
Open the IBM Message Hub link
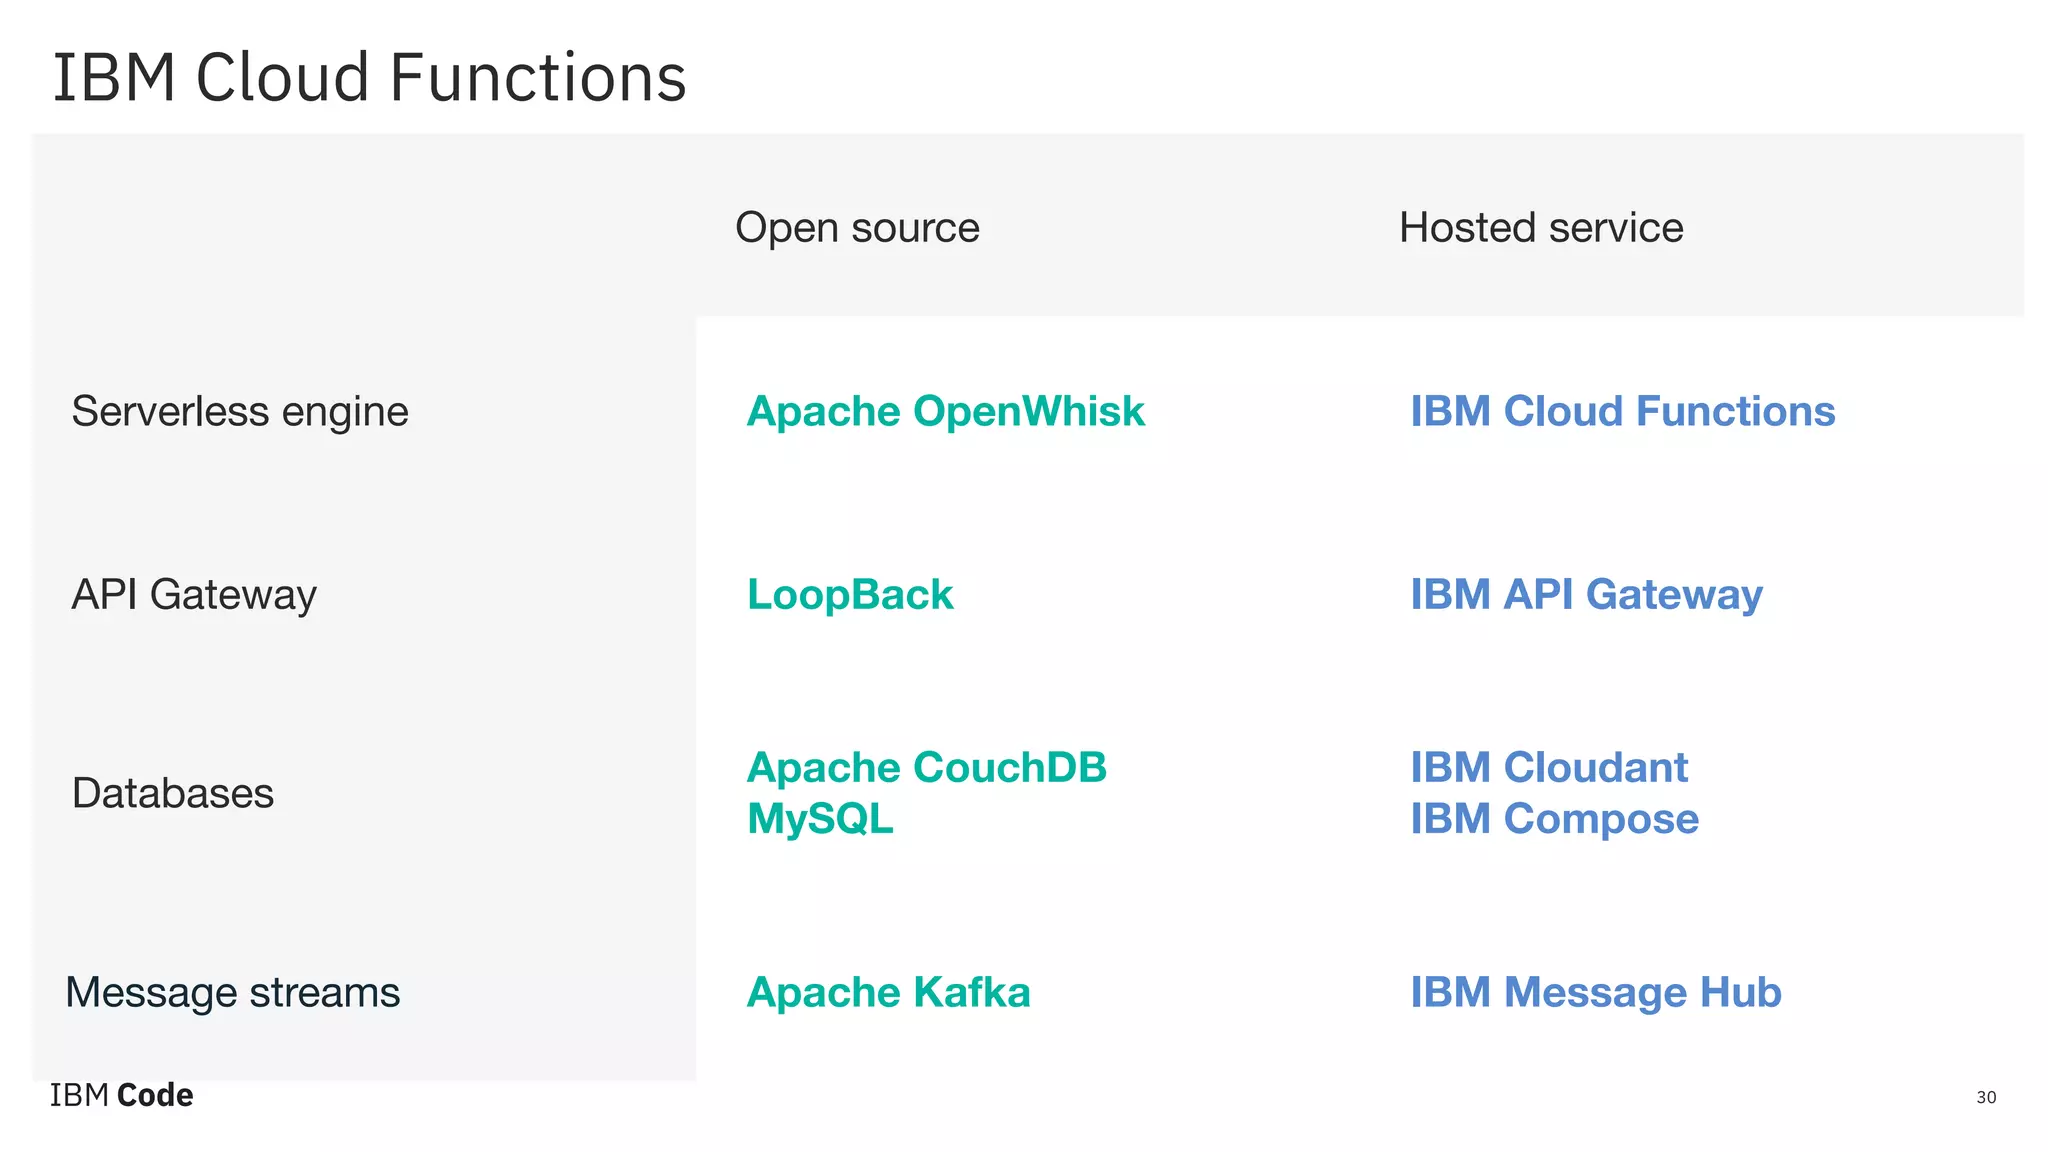1596,993
